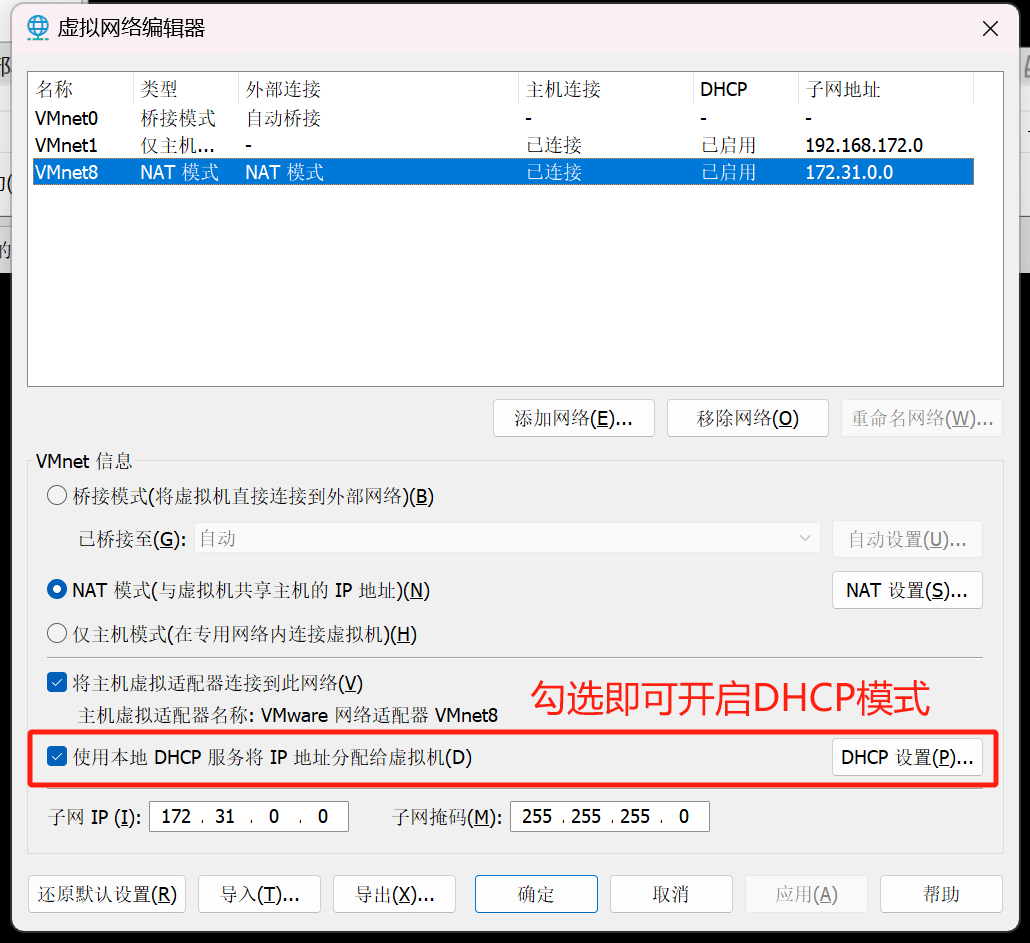
Task: Click 自动桥接 cell in VMnet0 row
Action: click(x=283, y=118)
